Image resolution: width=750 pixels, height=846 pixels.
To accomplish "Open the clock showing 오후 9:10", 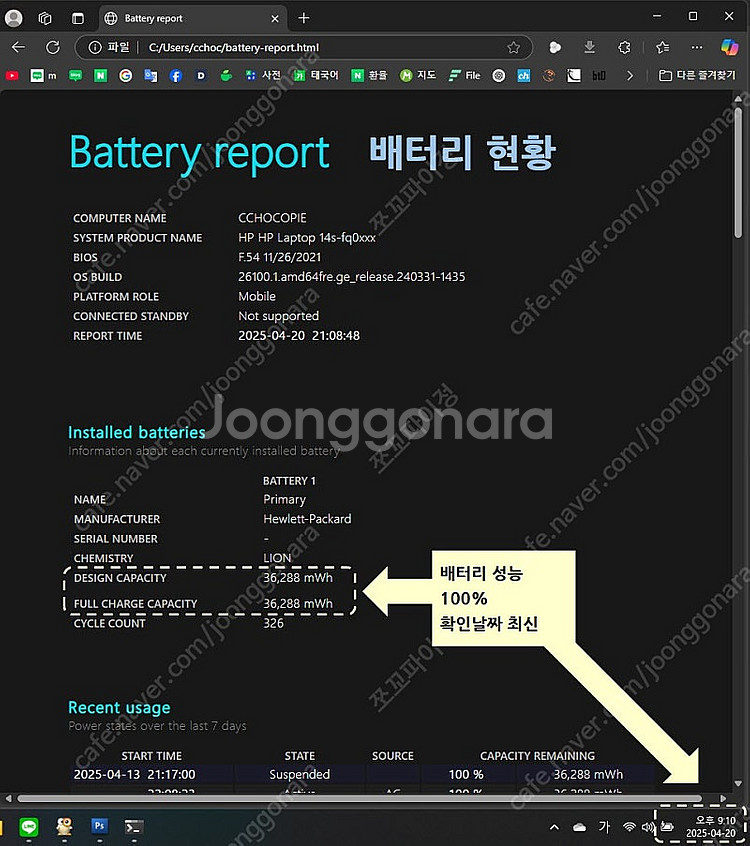I will [711, 827].
